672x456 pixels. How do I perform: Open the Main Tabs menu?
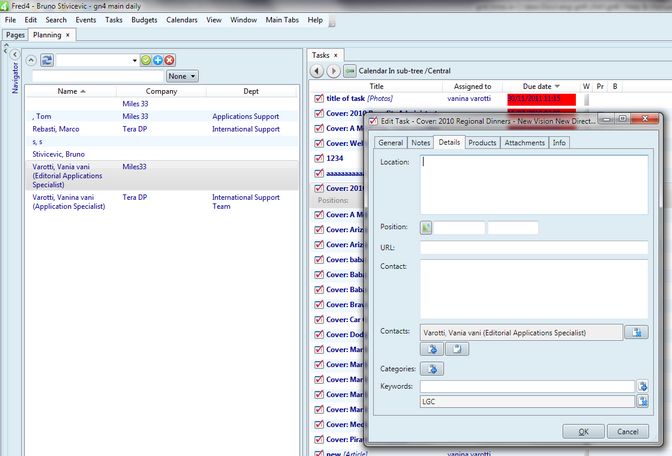(282, 20)
